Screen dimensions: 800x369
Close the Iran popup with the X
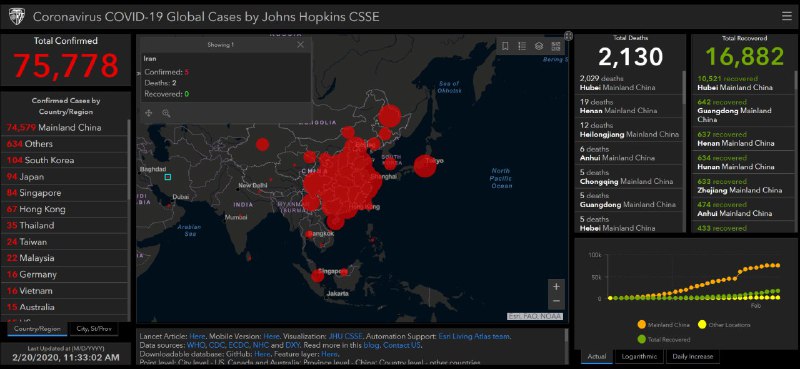click(301, 45)
